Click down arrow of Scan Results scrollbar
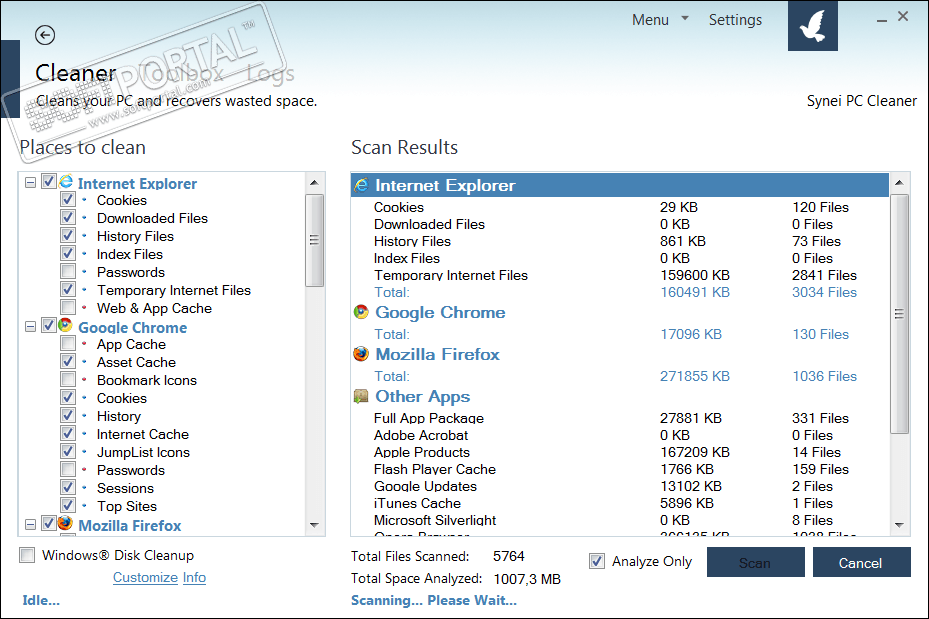Screen dimensions: 929x619 click(x=899, y=525)
